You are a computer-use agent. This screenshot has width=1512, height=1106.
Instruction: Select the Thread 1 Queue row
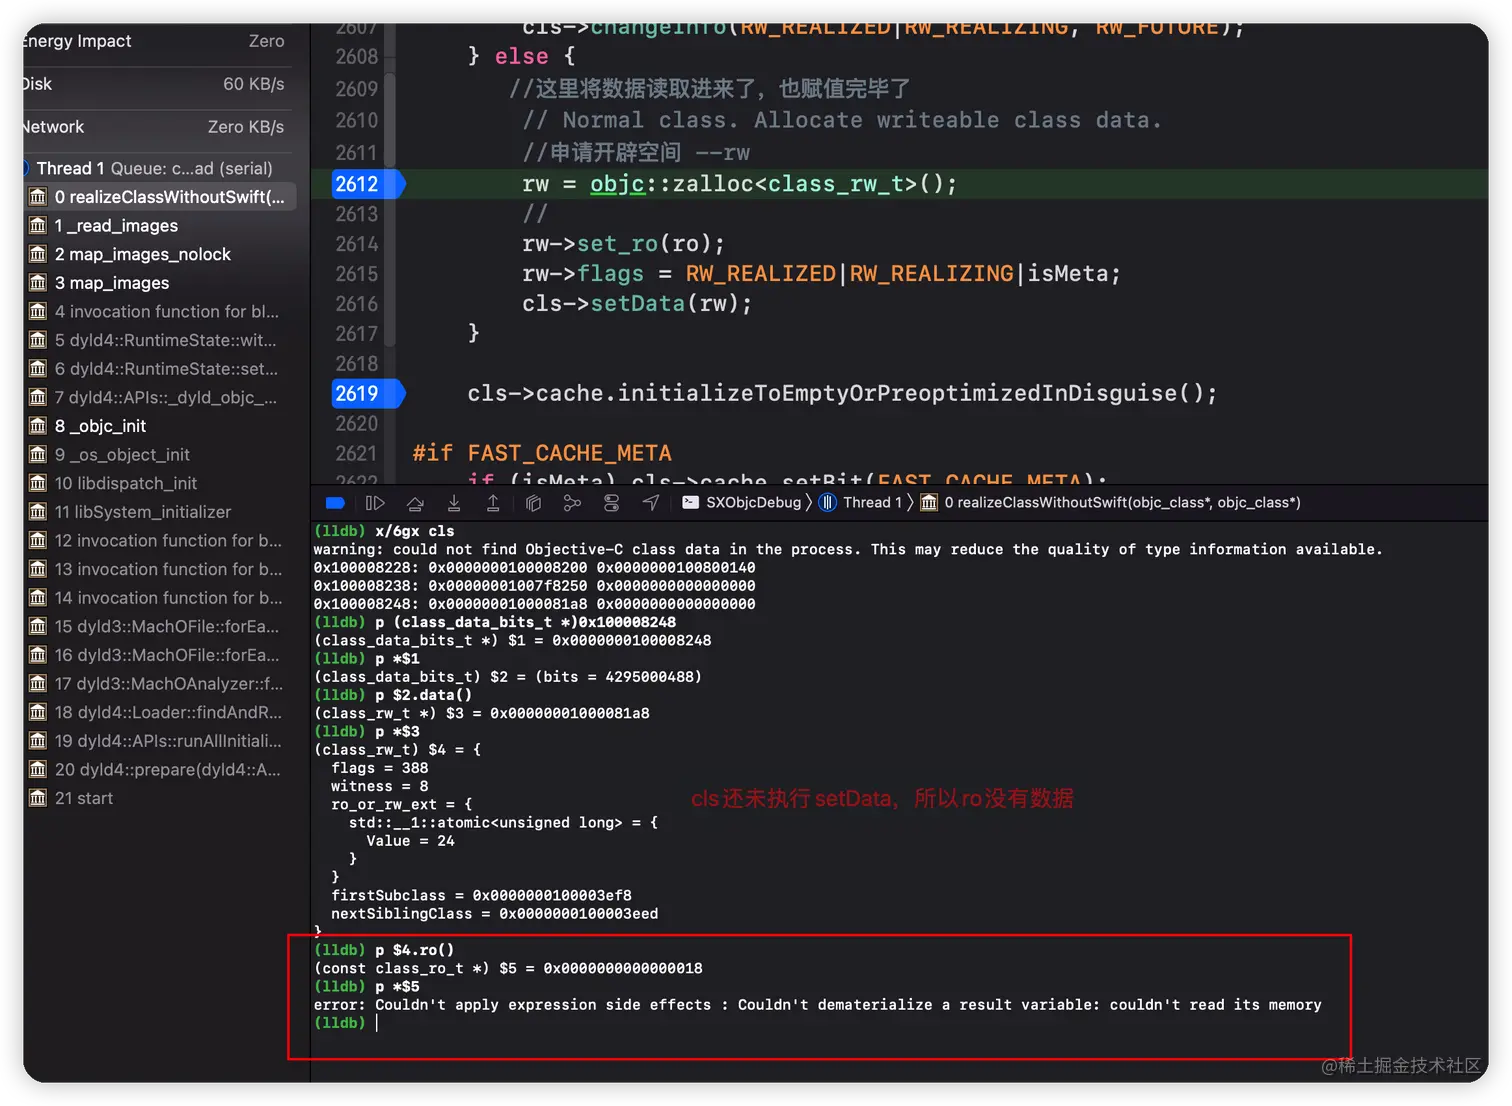point(154,168)
